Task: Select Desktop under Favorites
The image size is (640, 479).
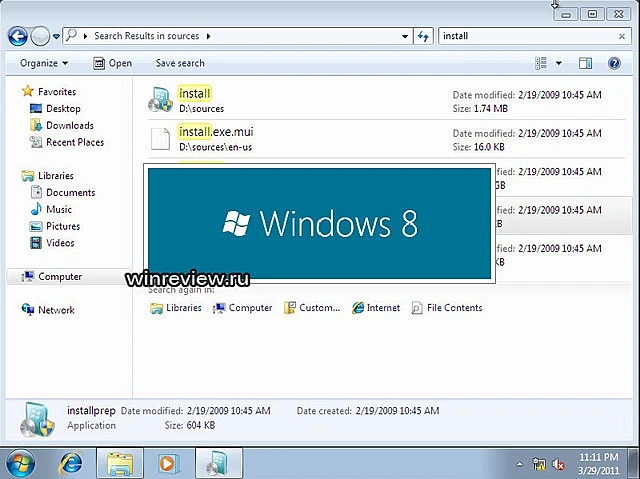Action: (63, 108)
